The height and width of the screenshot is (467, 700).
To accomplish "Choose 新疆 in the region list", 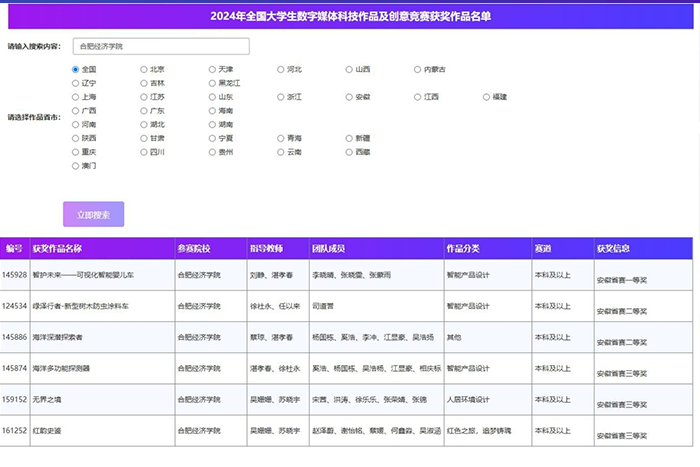I will (x=350, y=138).
